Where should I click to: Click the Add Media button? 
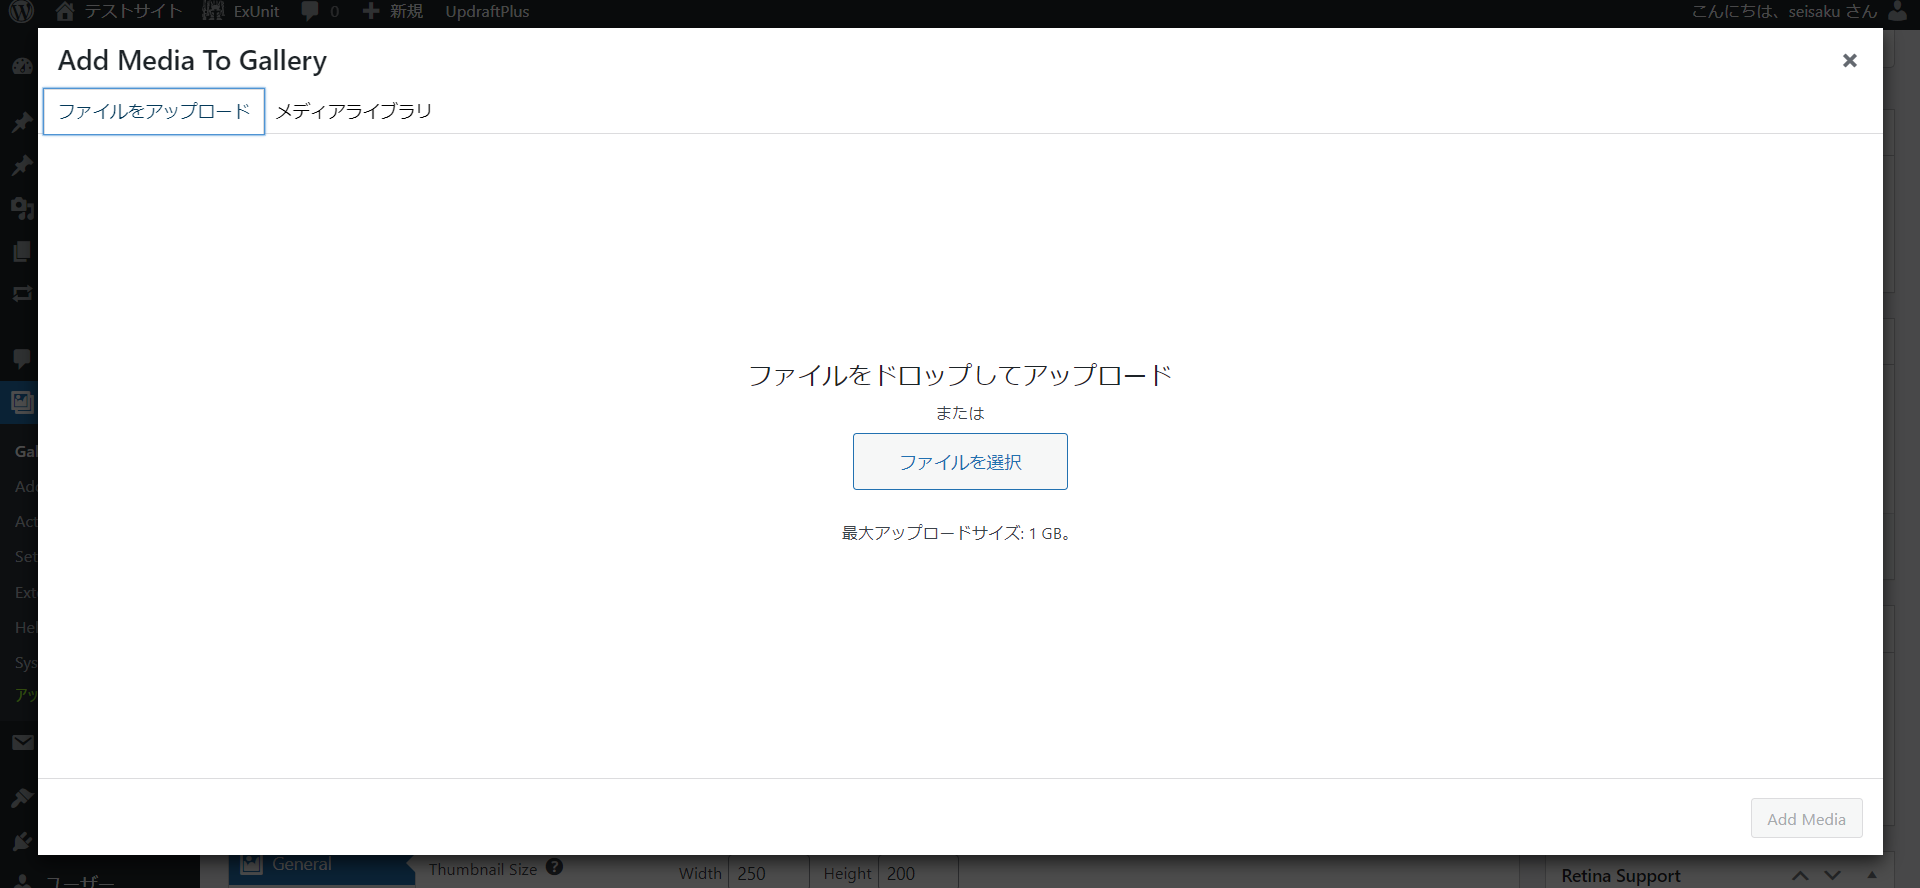[1806, 819]
